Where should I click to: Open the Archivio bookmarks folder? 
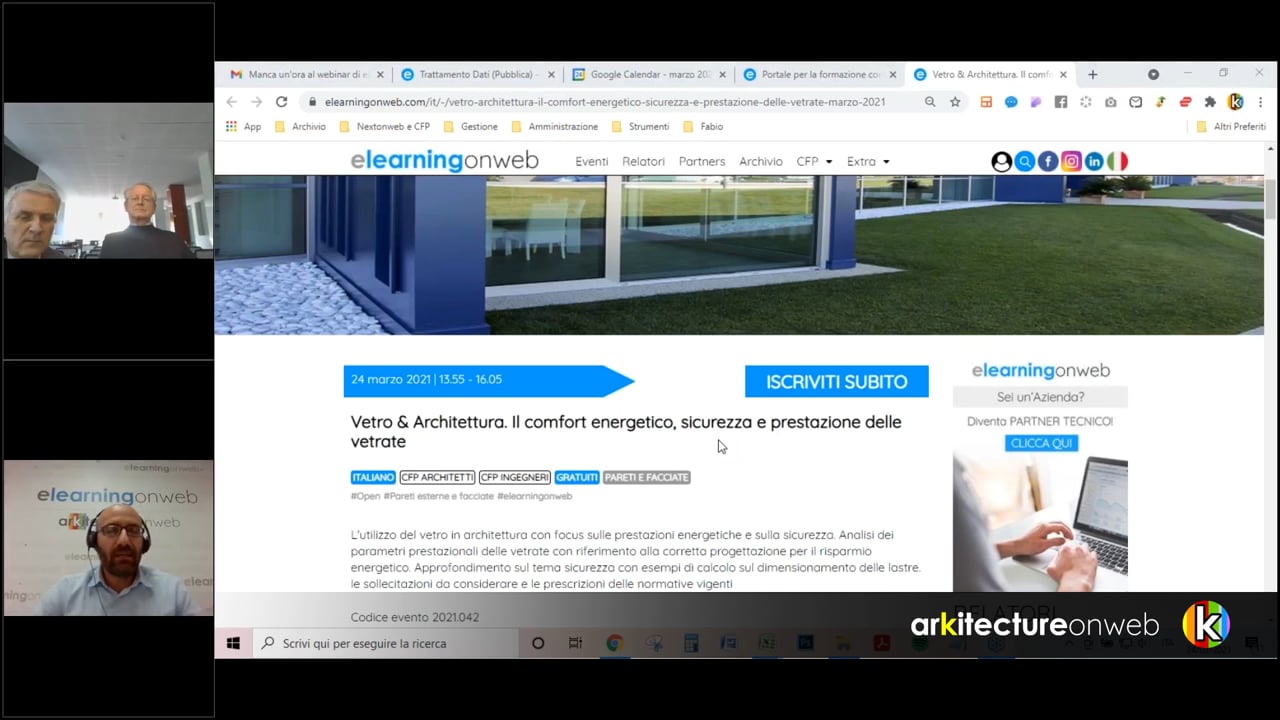coord(300,127)
